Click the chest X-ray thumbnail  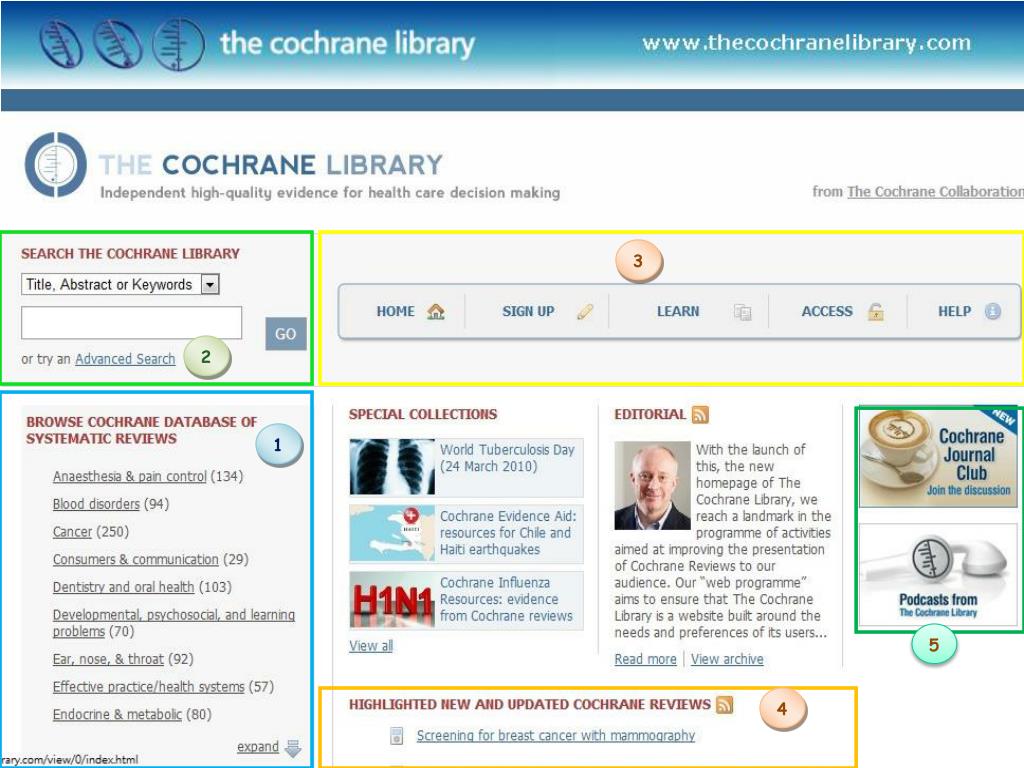click(x=392, y=466)
